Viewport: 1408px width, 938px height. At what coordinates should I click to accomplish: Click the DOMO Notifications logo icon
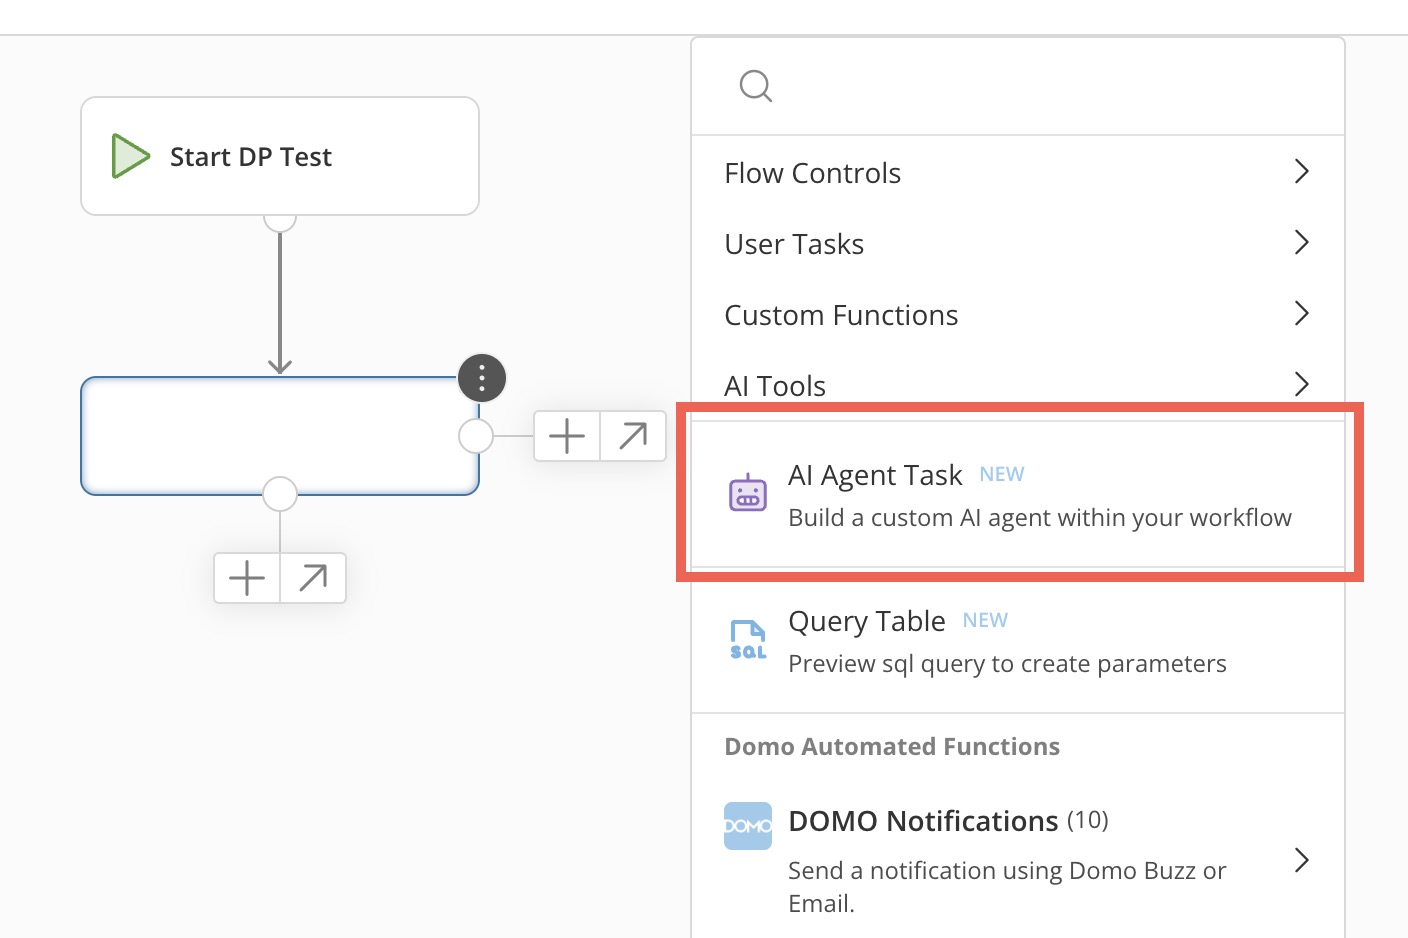747,825
